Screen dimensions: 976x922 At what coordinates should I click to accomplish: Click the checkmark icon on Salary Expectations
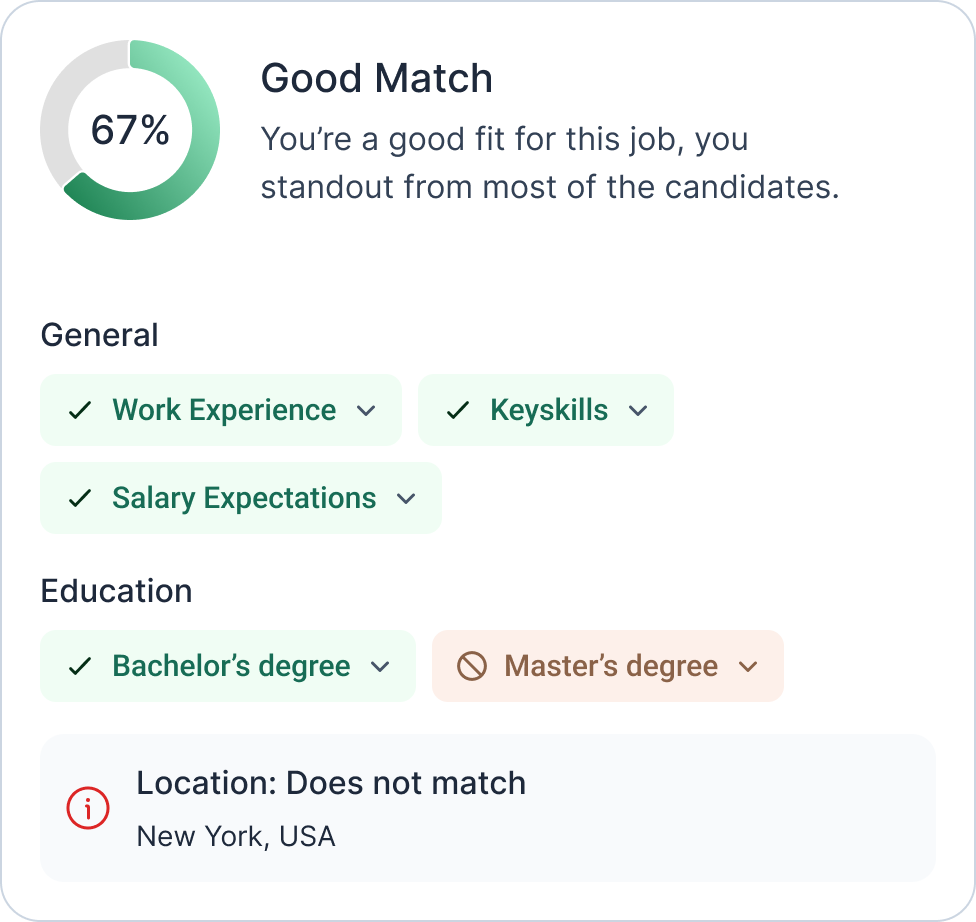[82, 497]
